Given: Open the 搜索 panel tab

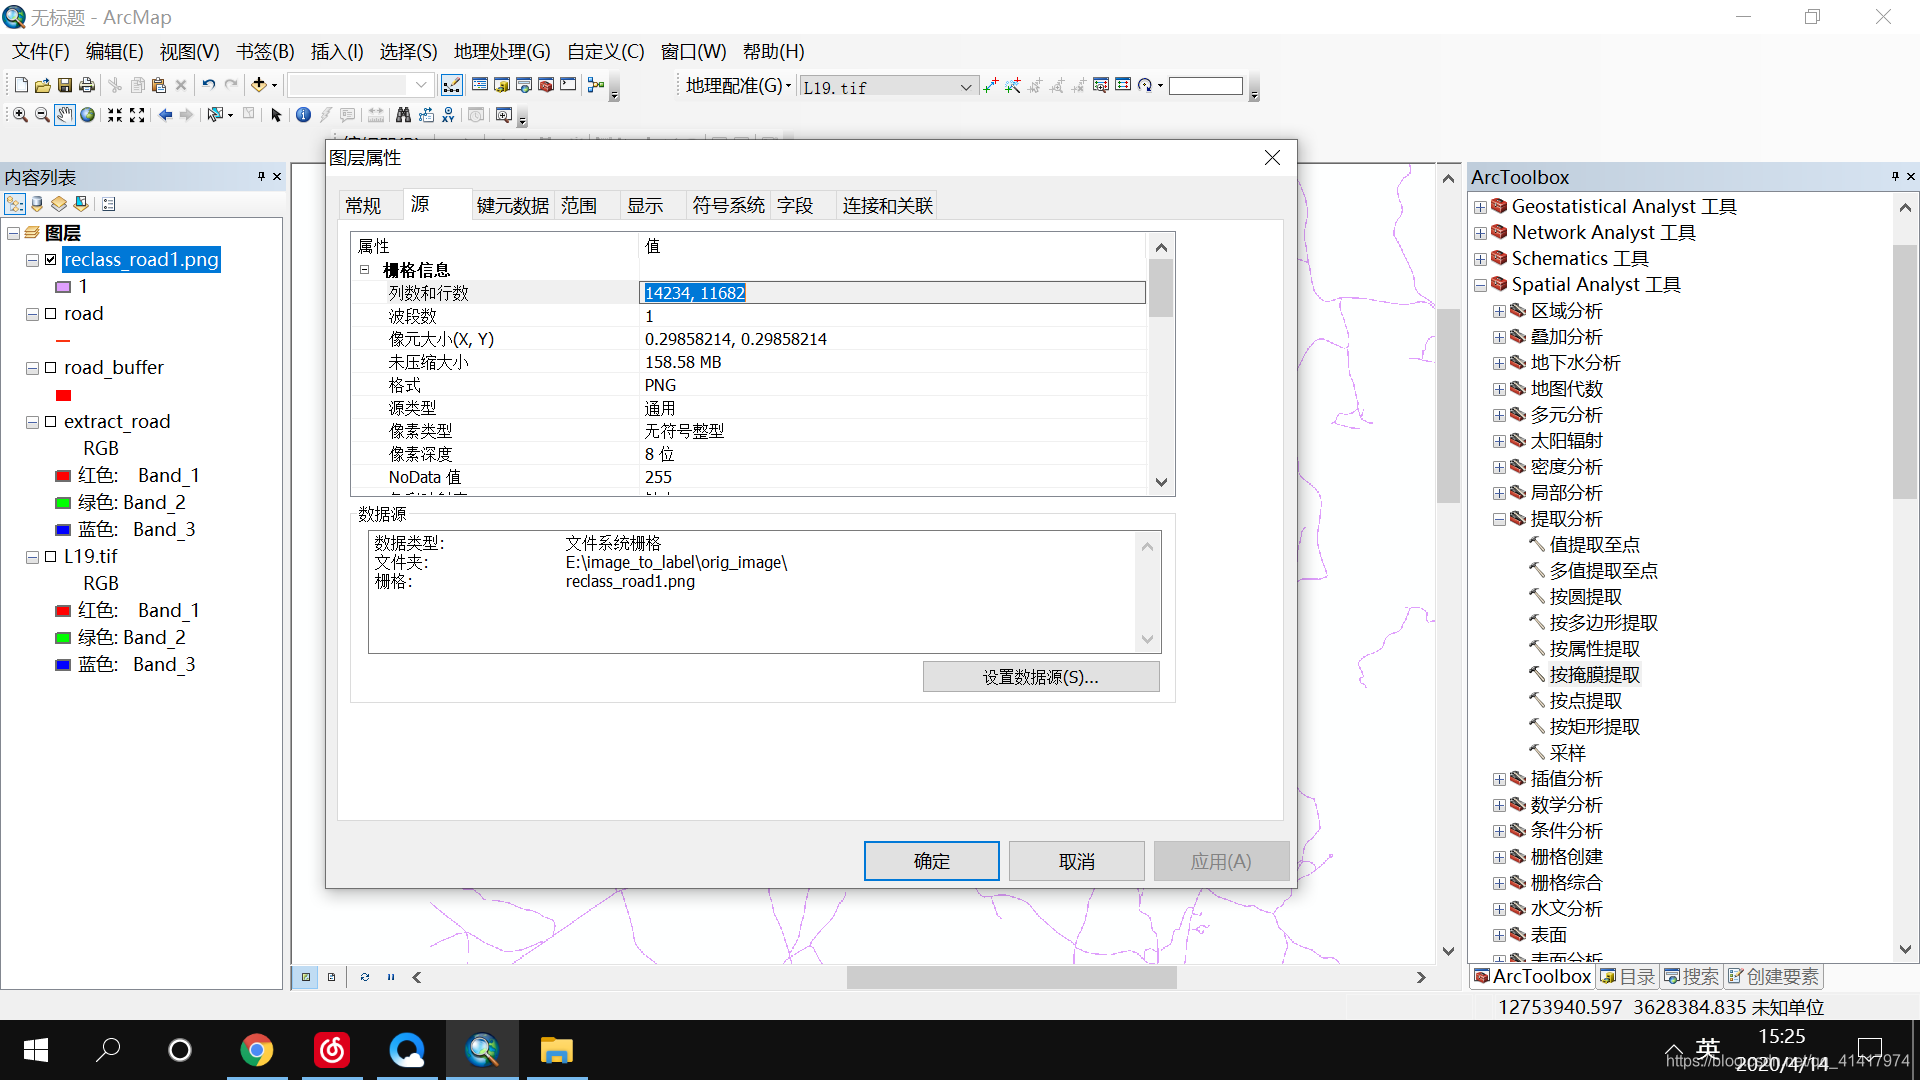Looking at the screenshot, I should point(1691,976).
